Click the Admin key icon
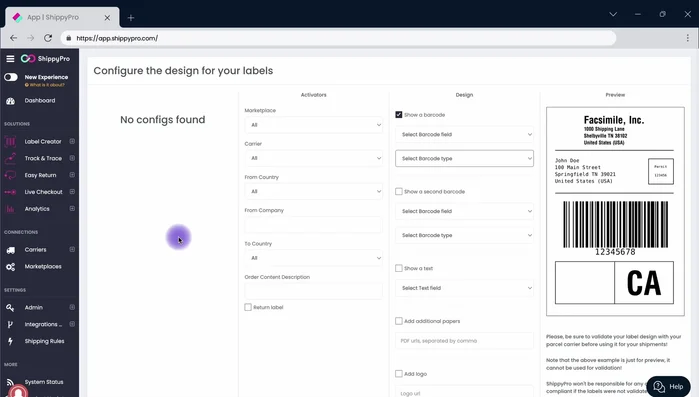 click(x=10, y=308)
